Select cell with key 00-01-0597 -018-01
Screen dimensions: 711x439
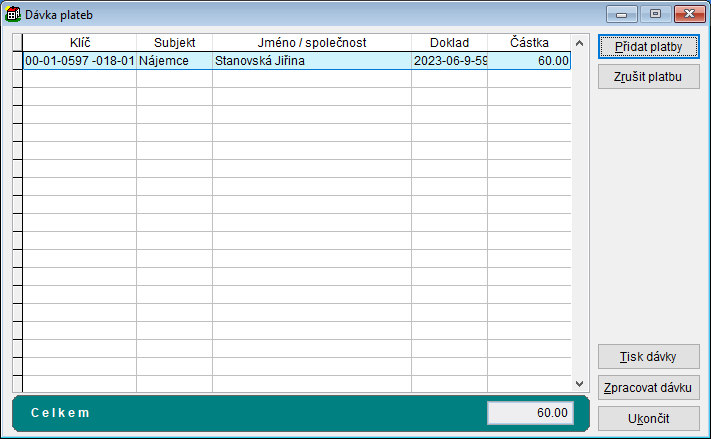pos(80,61)
